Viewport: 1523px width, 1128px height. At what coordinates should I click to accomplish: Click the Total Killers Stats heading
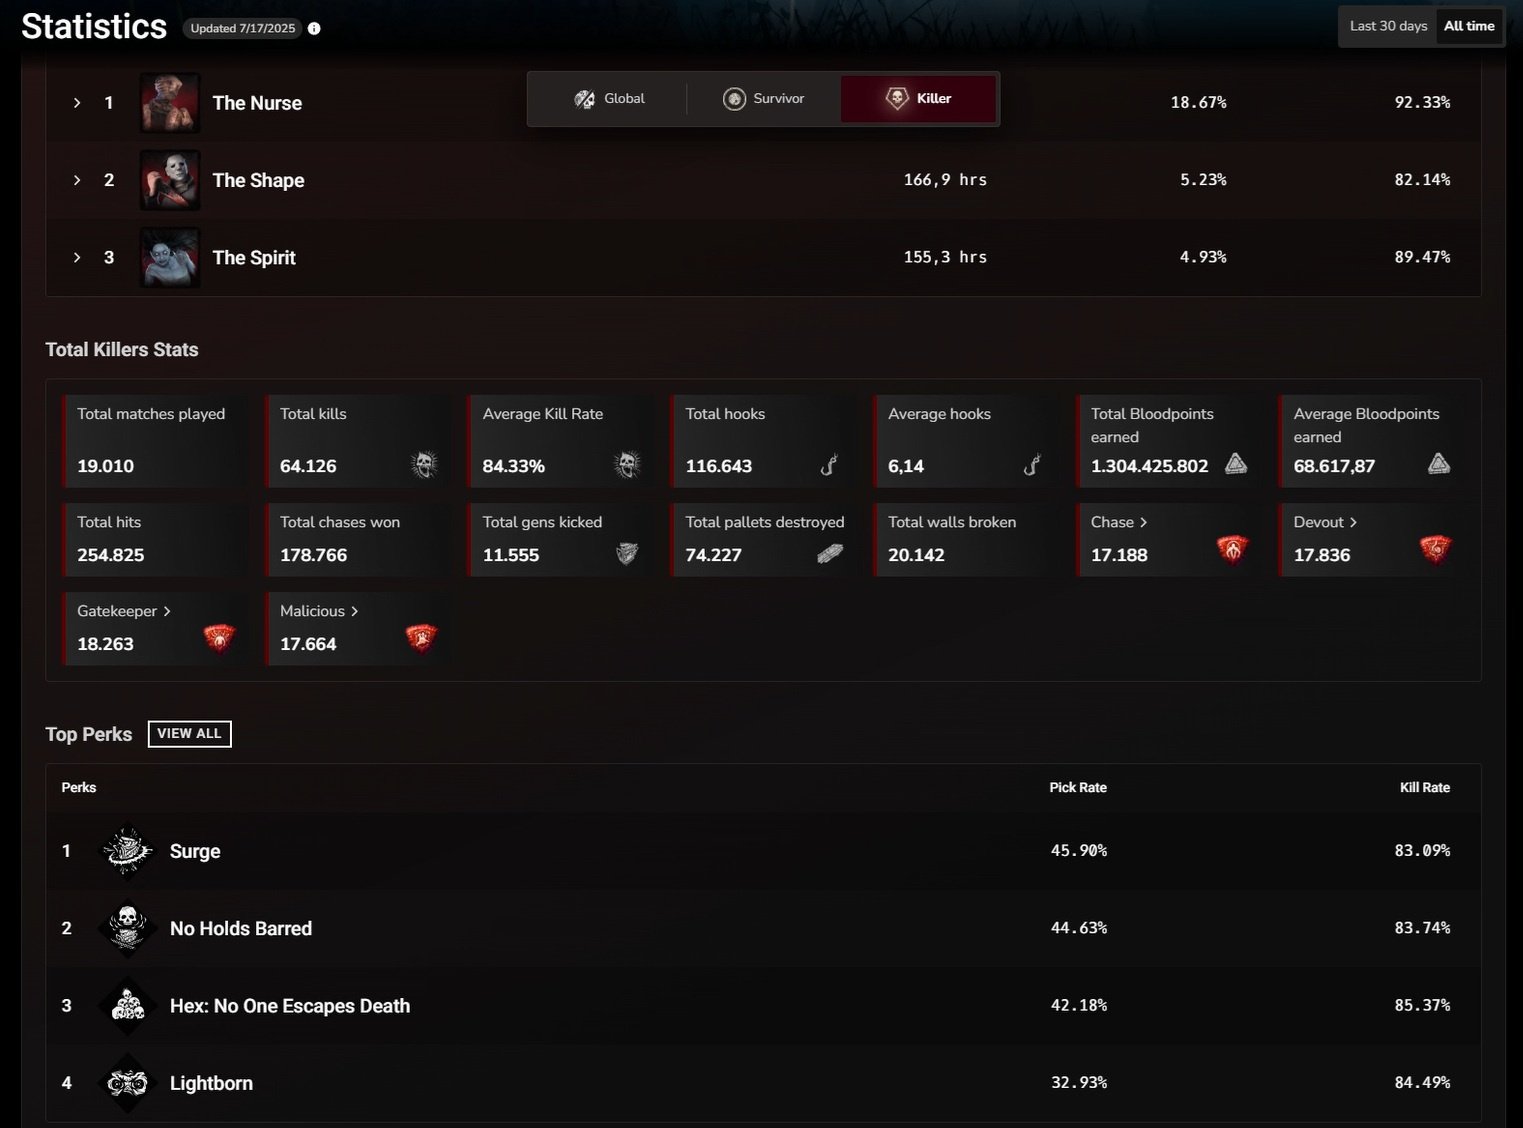point(122,350)
